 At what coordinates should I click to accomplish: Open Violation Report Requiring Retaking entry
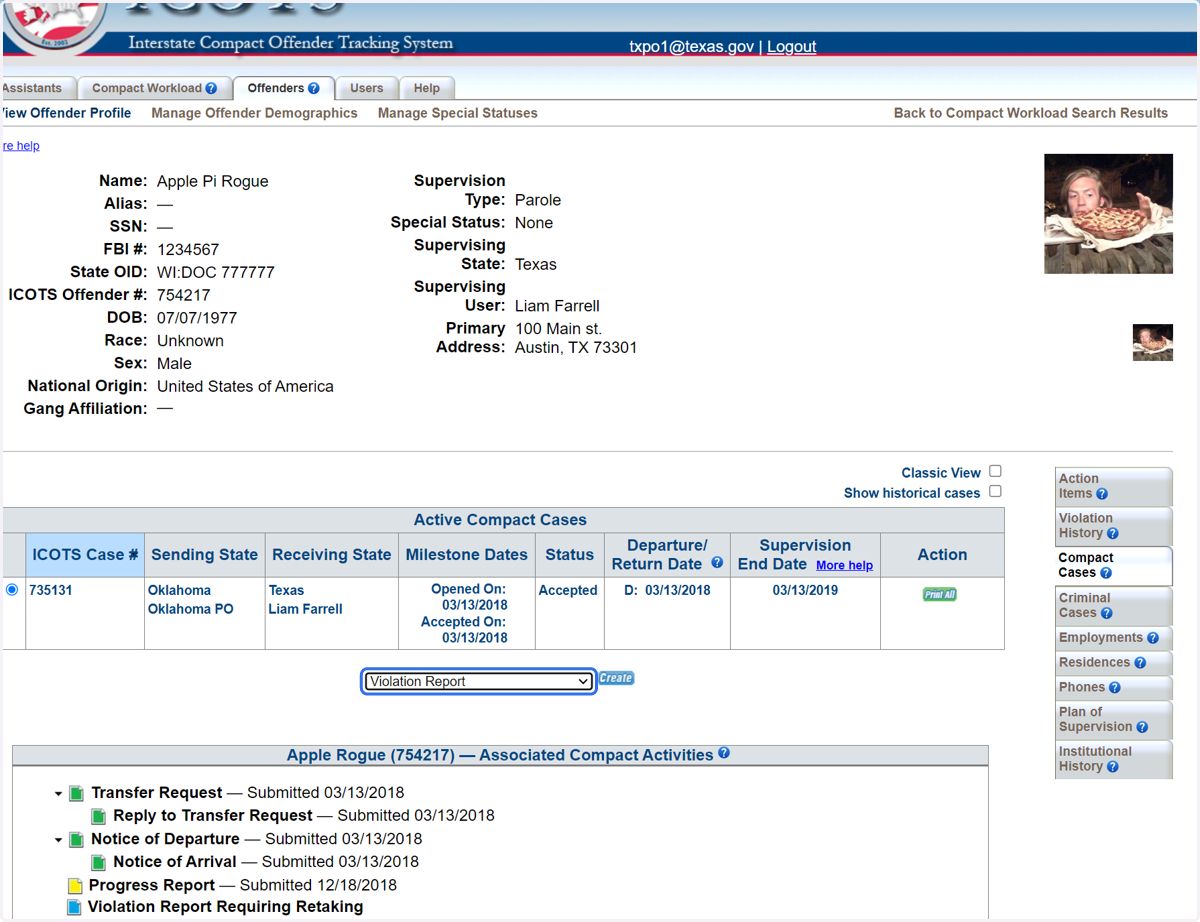(226, 908)
